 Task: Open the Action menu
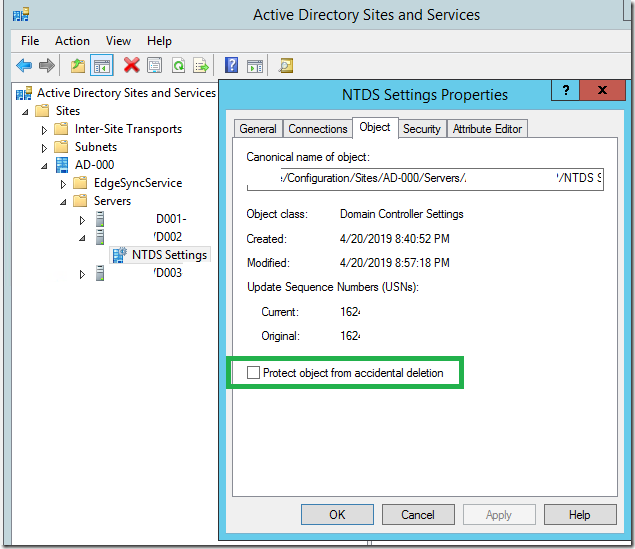tap(72, 41)
